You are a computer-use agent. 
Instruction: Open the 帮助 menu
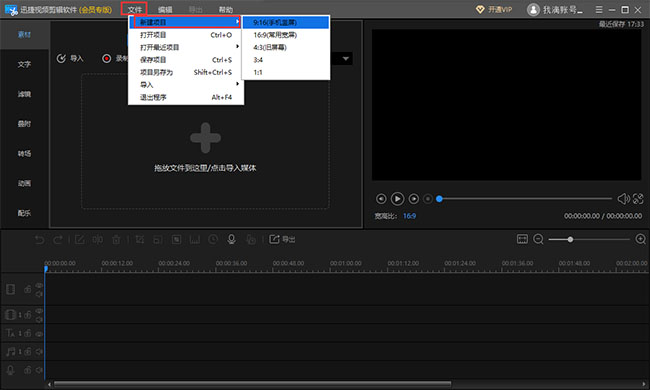(x=226, y=10)
